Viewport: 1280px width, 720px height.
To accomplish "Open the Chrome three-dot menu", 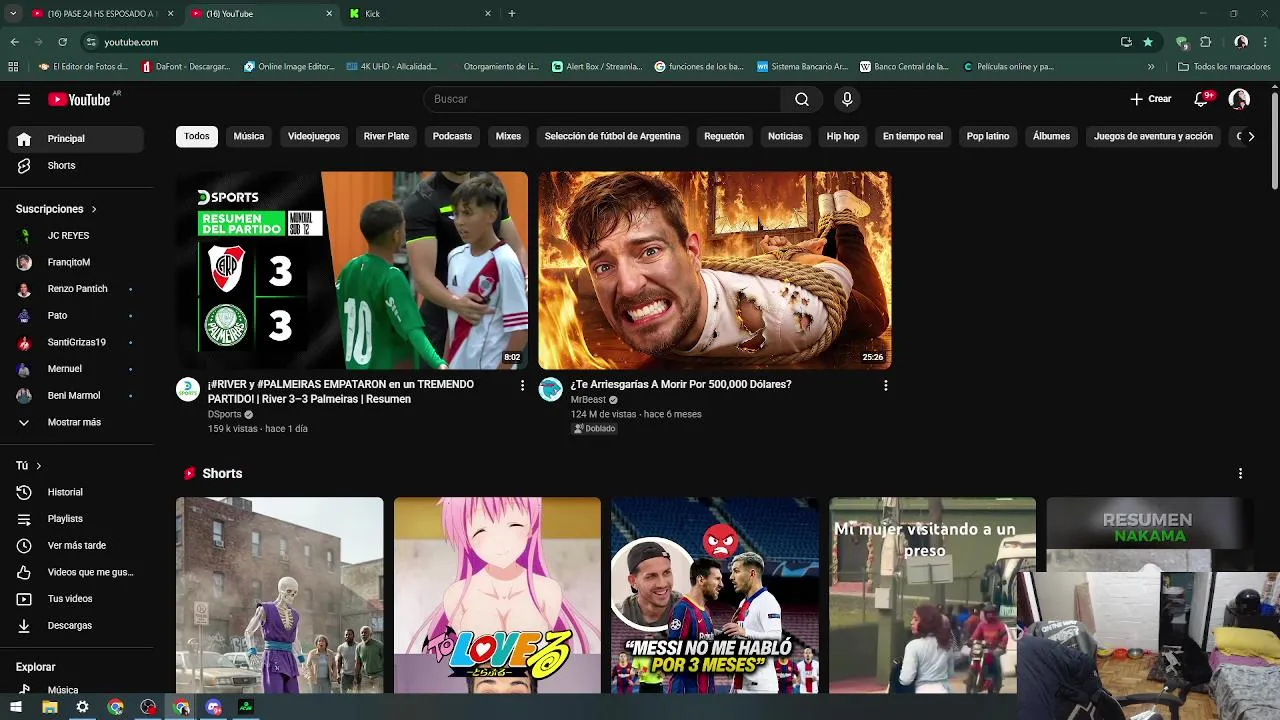I will [x=1266, y=42].
